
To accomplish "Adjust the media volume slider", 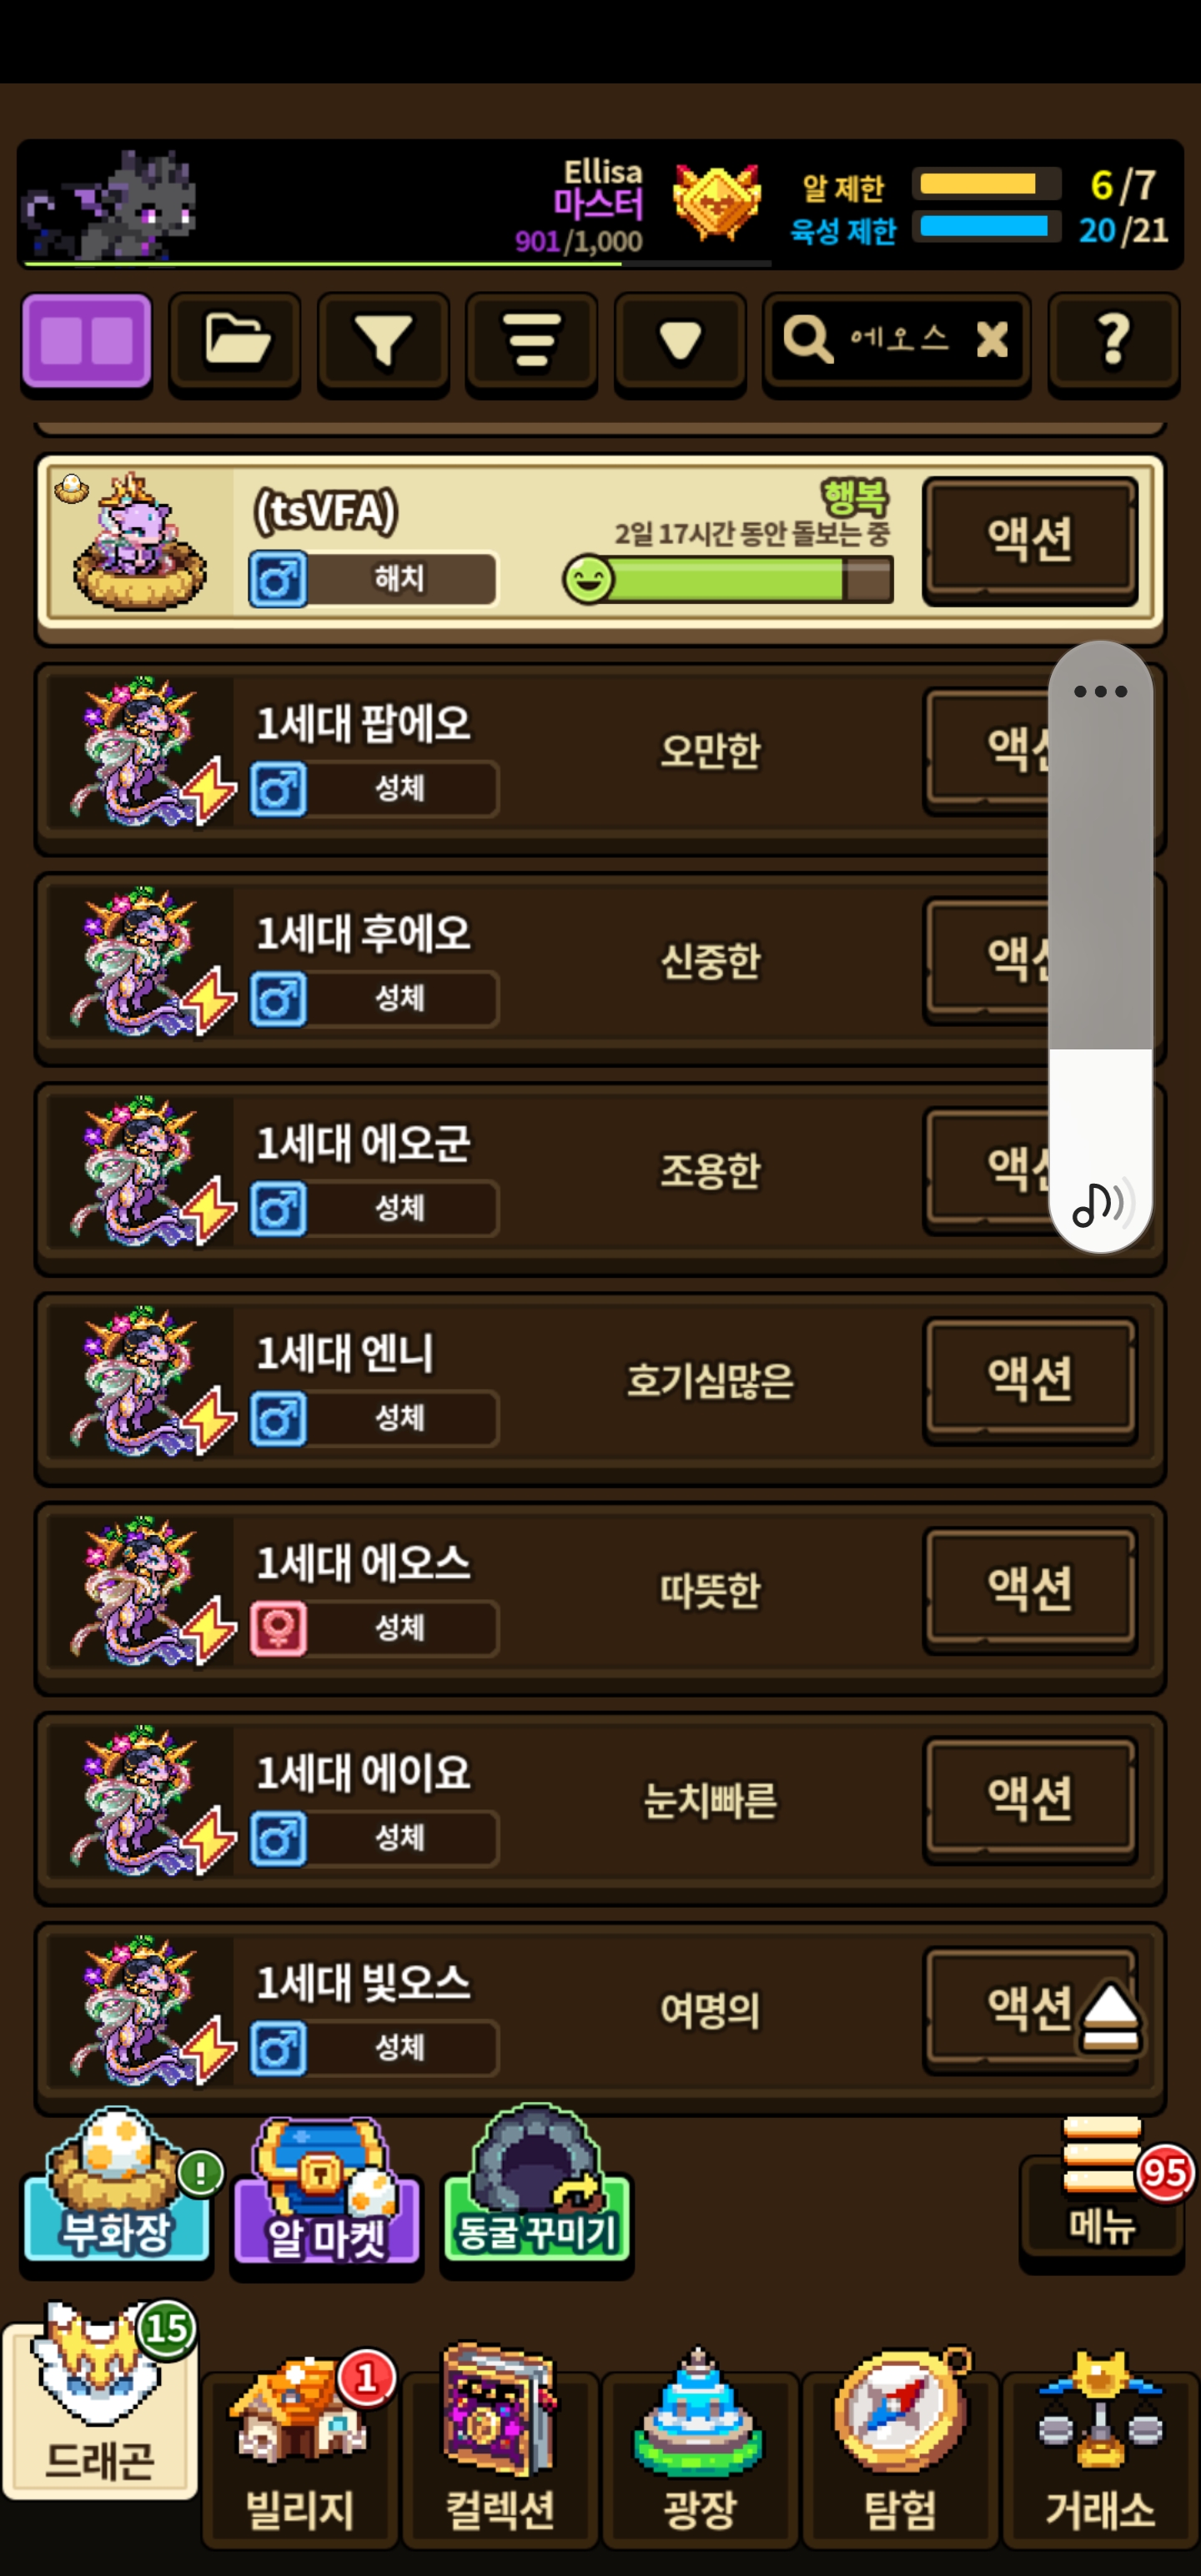I will pyautogui.click(x=1100, y=946).
